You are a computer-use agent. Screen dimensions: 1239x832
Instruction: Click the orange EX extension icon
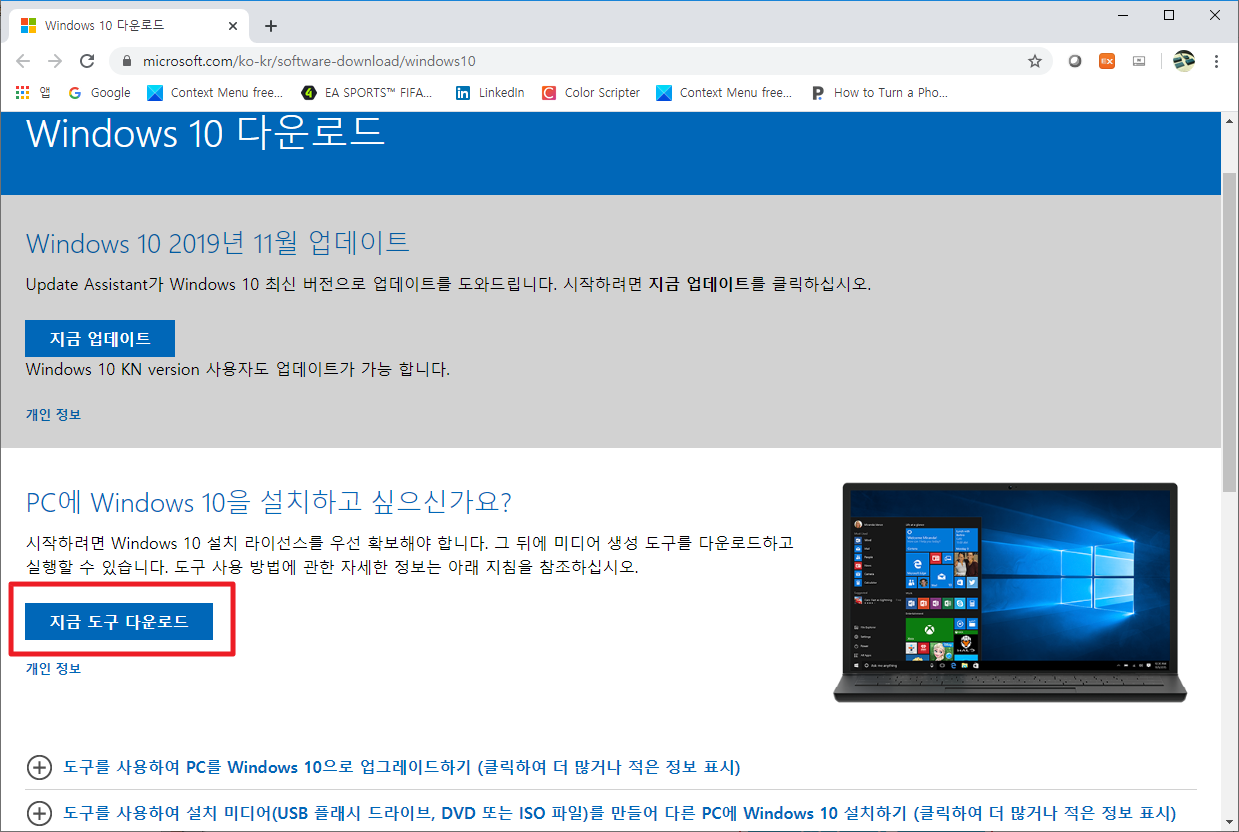click(x=1107, y=61)
